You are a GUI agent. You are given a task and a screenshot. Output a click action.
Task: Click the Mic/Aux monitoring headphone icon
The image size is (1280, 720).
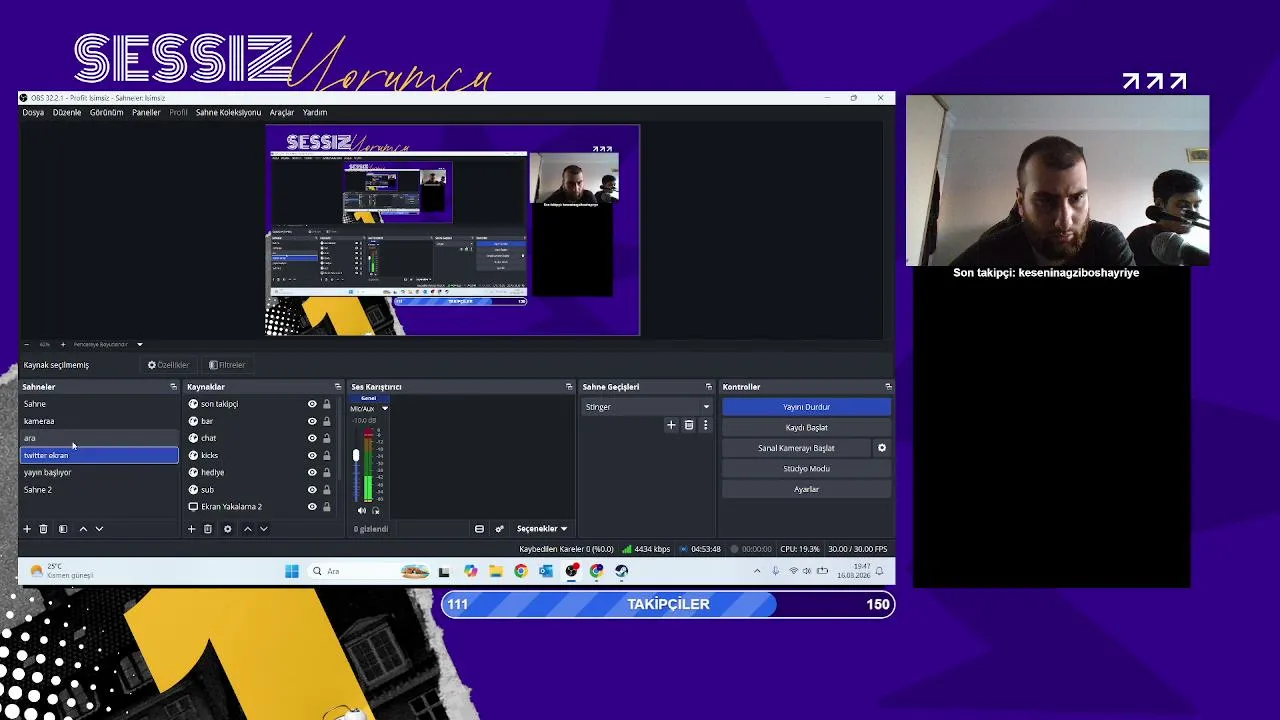pyautogui.click(x=376, y=511)
